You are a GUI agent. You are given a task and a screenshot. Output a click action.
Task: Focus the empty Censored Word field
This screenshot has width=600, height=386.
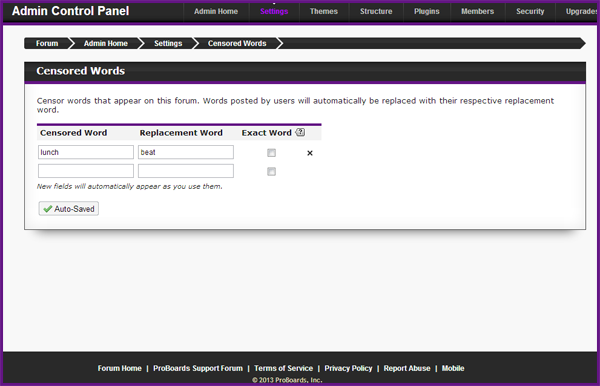86,171
